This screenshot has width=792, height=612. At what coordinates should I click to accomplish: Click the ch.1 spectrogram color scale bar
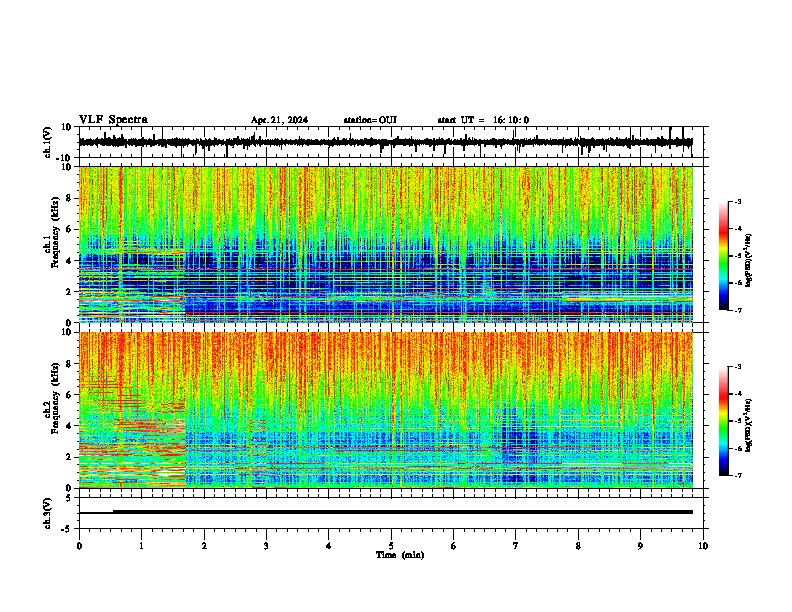[x=723, y=256]
